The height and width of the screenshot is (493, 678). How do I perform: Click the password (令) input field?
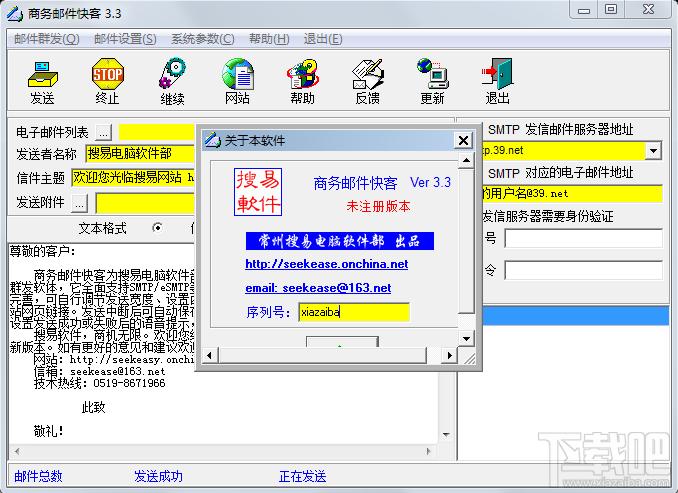[x=583, y=270]
